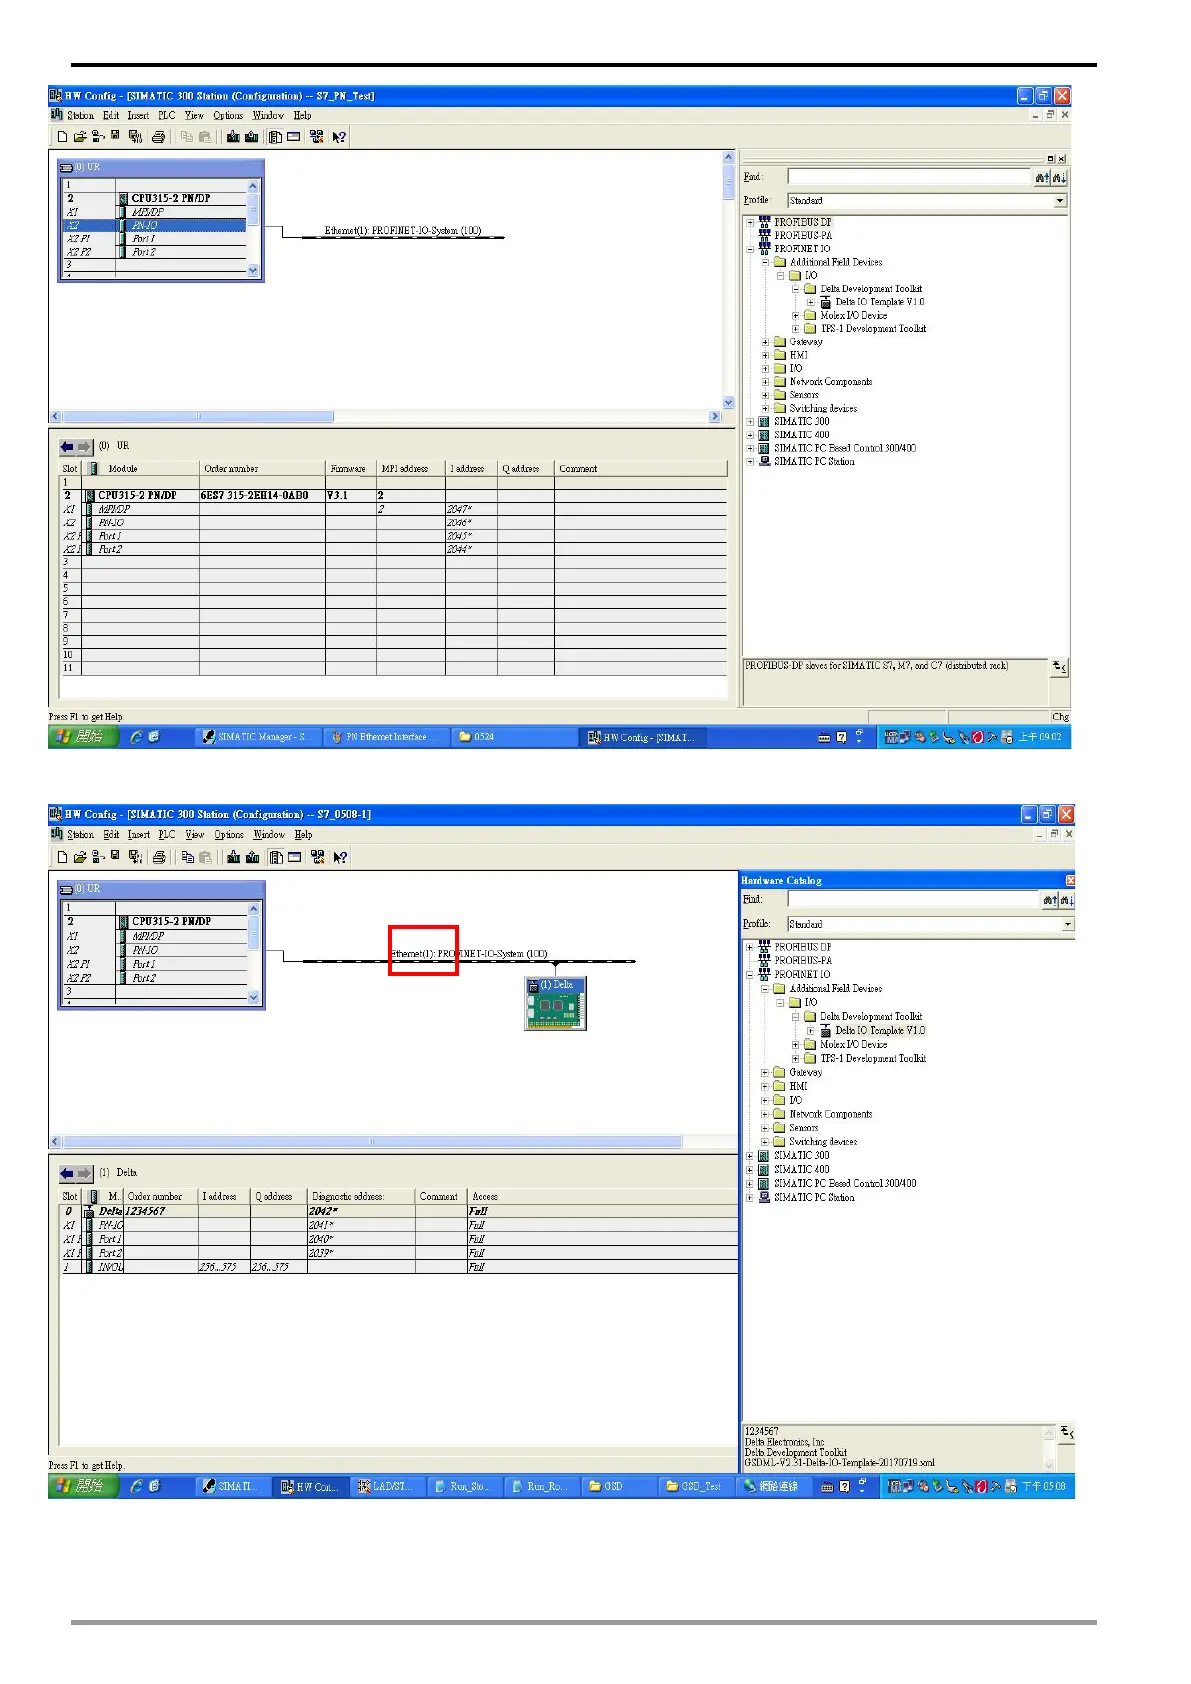The height and width of the screenshot is (1684, 1191).
Task: Click context Help arrow icon in S7_PN_Test window
Action: coord(340,137)
